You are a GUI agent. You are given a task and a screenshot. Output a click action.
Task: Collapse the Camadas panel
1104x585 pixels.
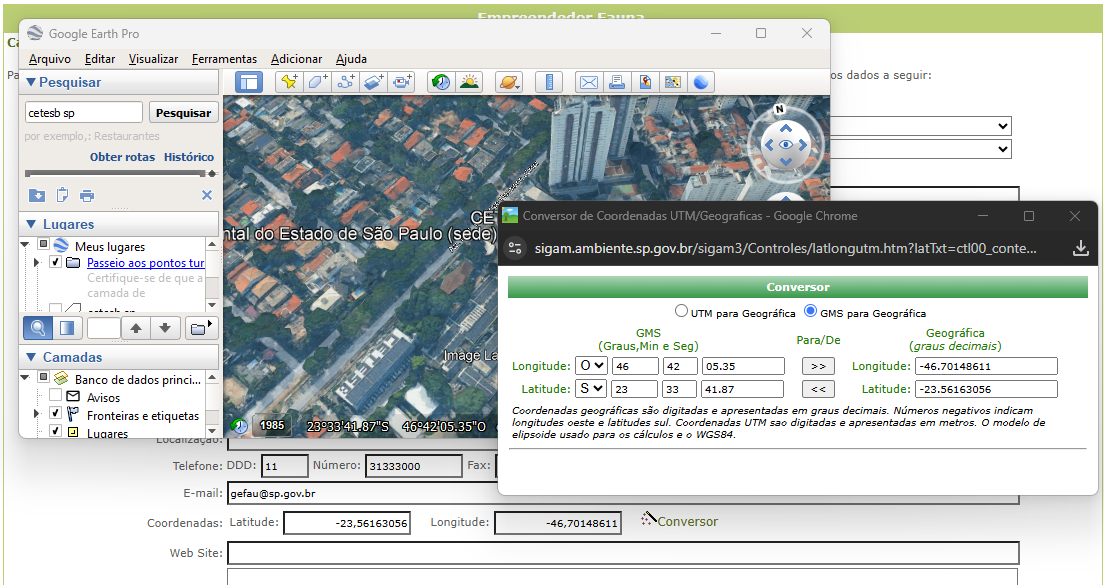30,357
